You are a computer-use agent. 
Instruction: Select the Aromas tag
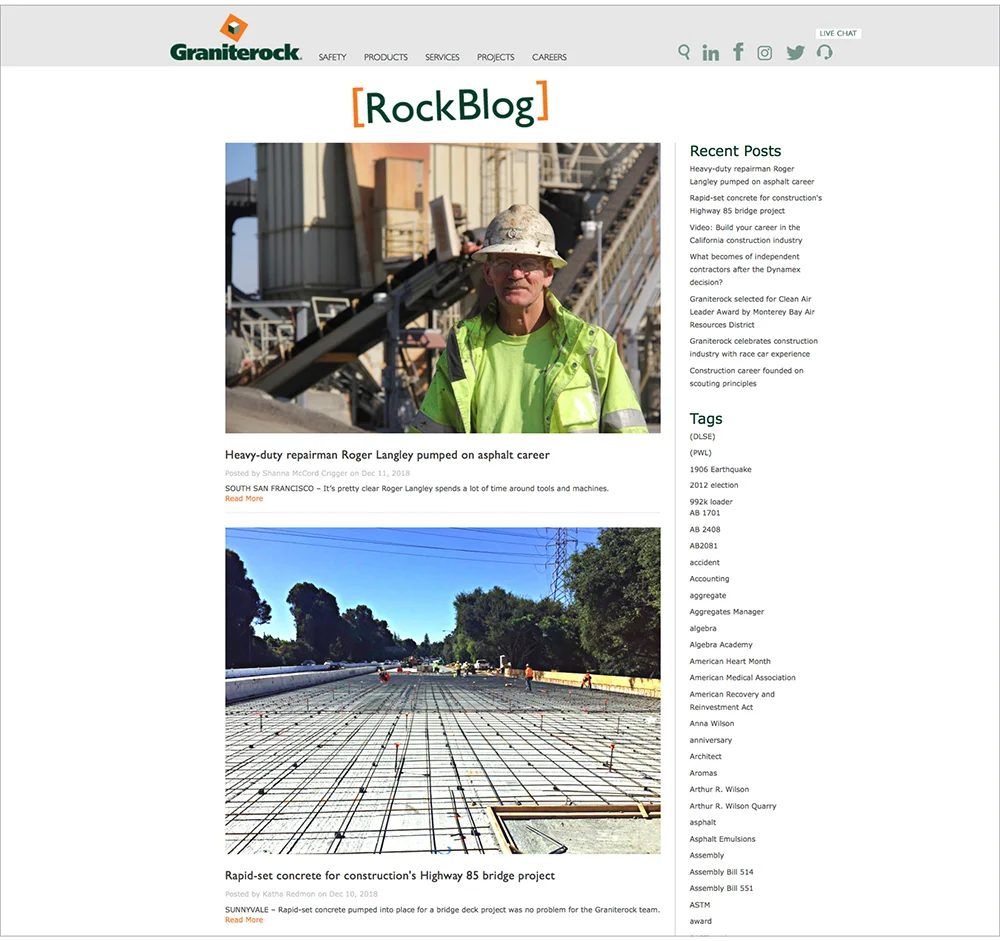pos(703,773)
